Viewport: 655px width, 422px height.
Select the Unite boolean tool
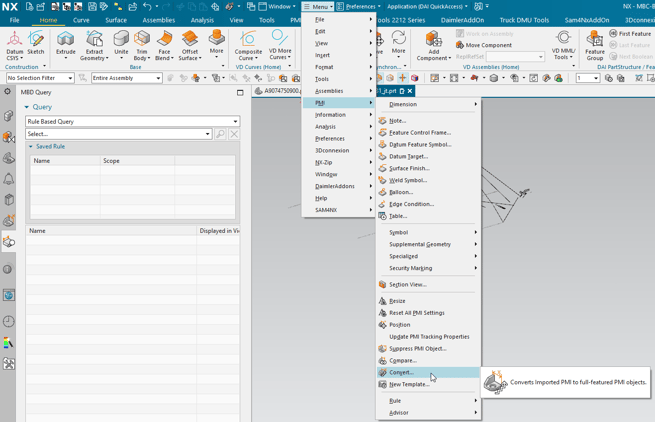(x=121, y=41)
